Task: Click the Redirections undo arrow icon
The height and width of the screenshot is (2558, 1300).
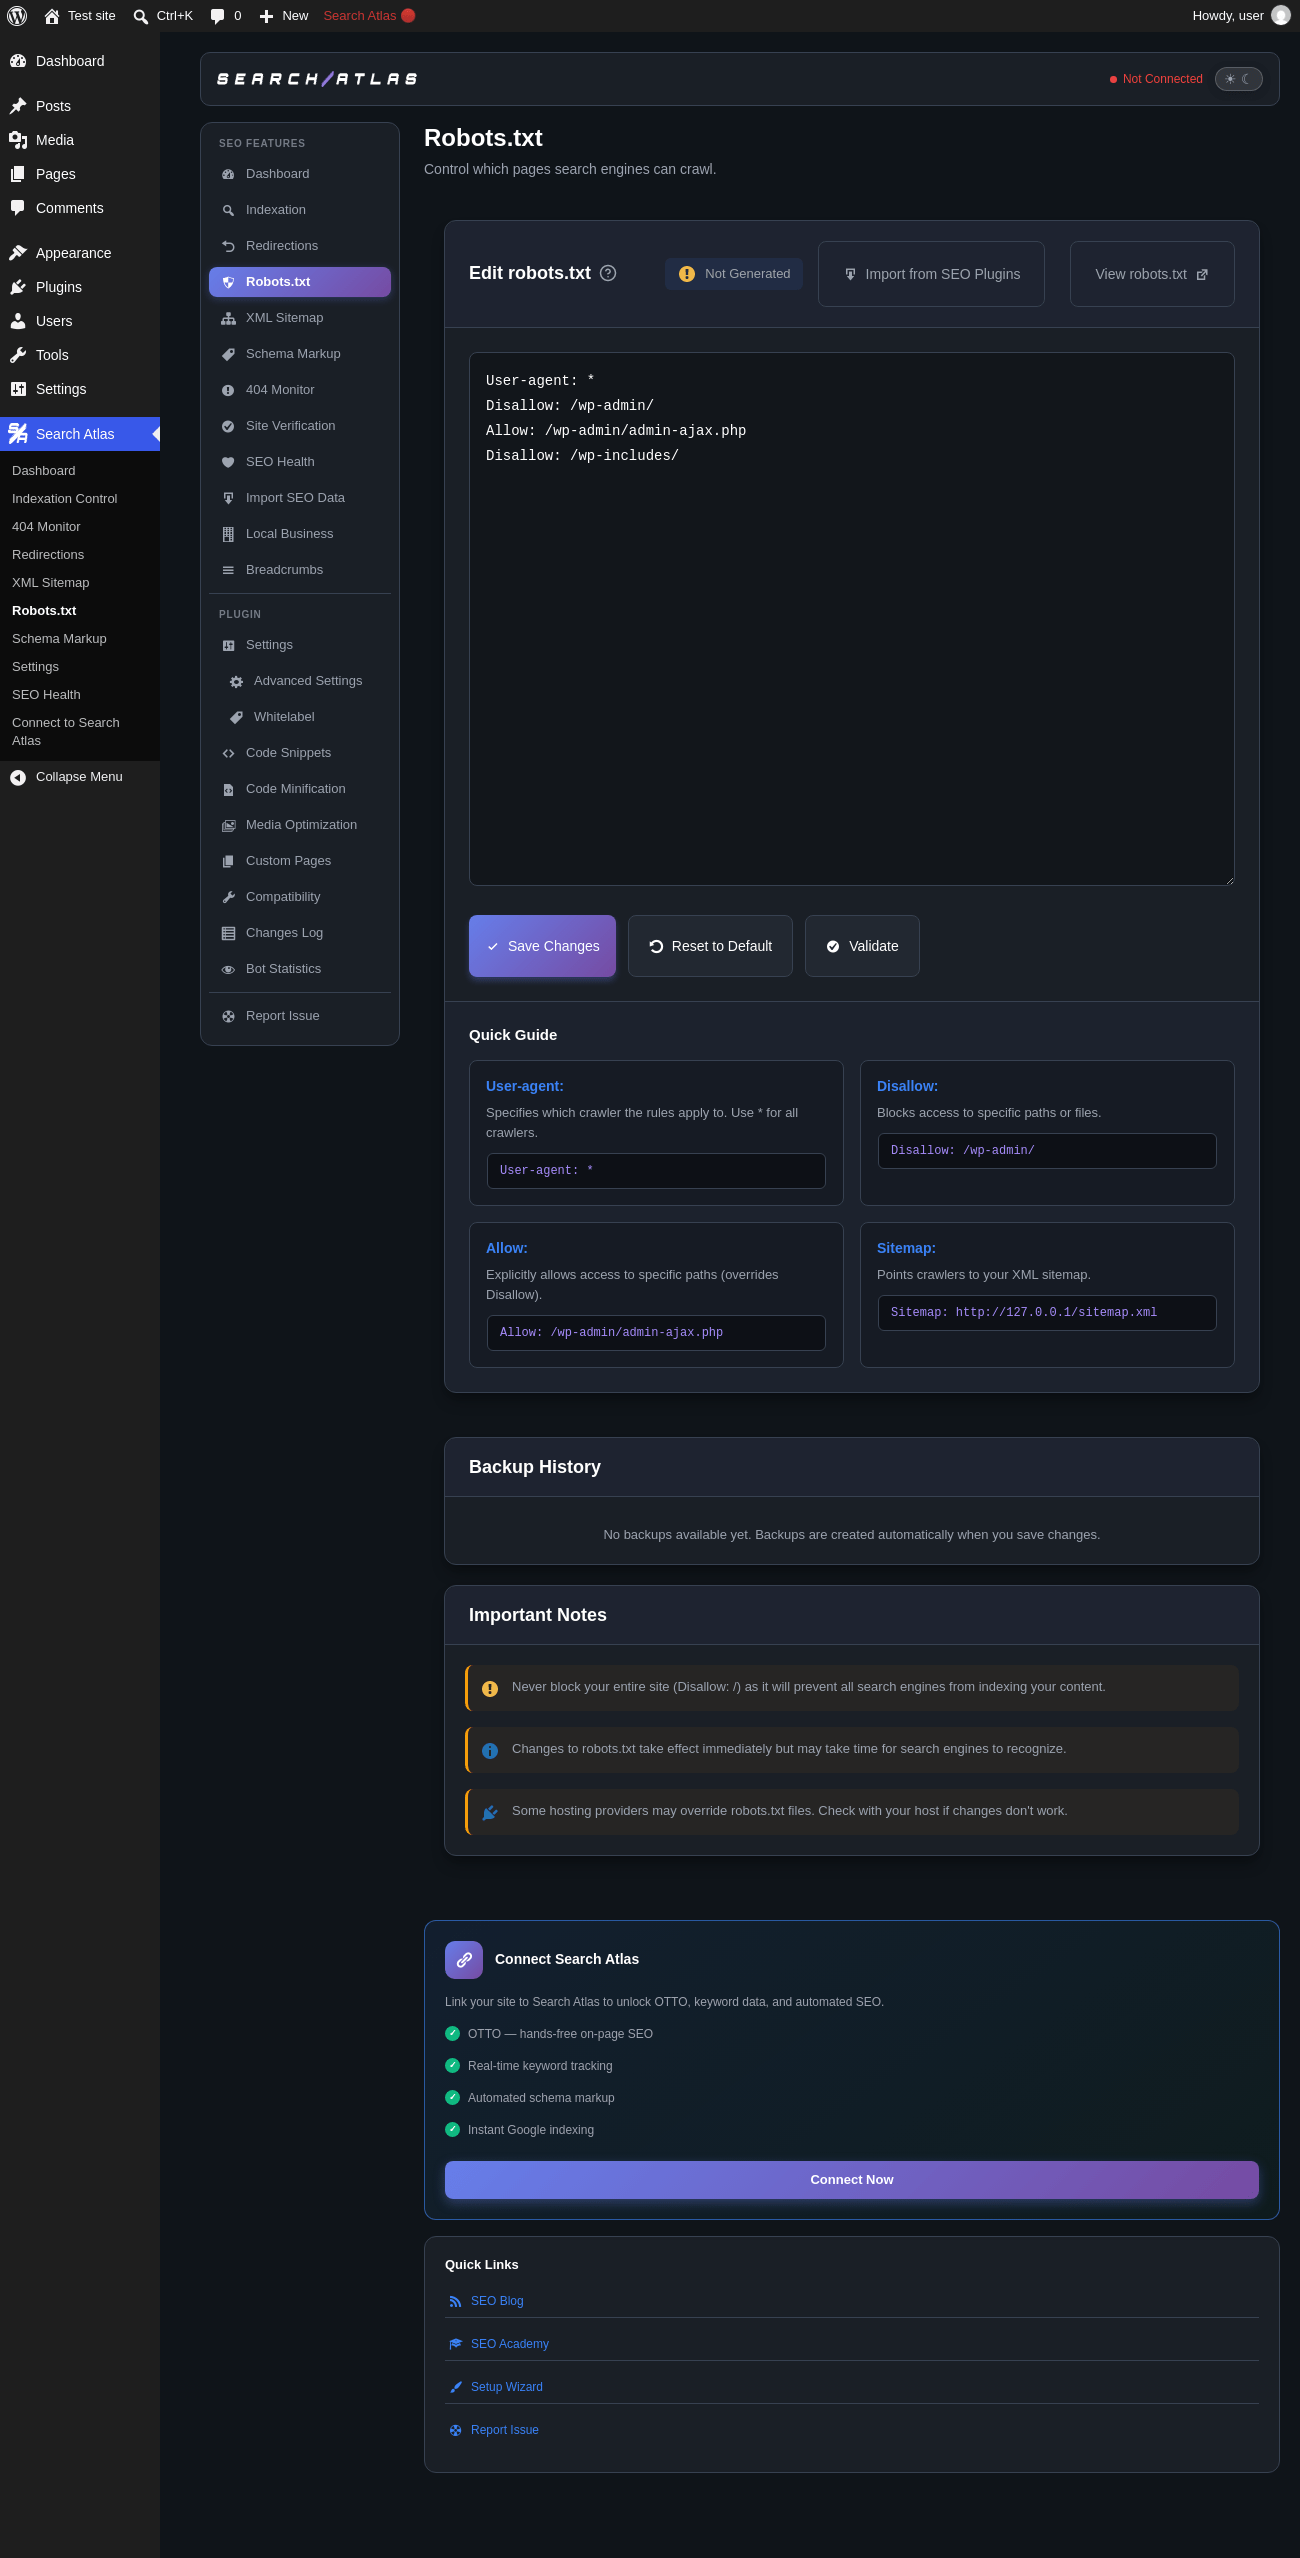Action: click(228, 246)
